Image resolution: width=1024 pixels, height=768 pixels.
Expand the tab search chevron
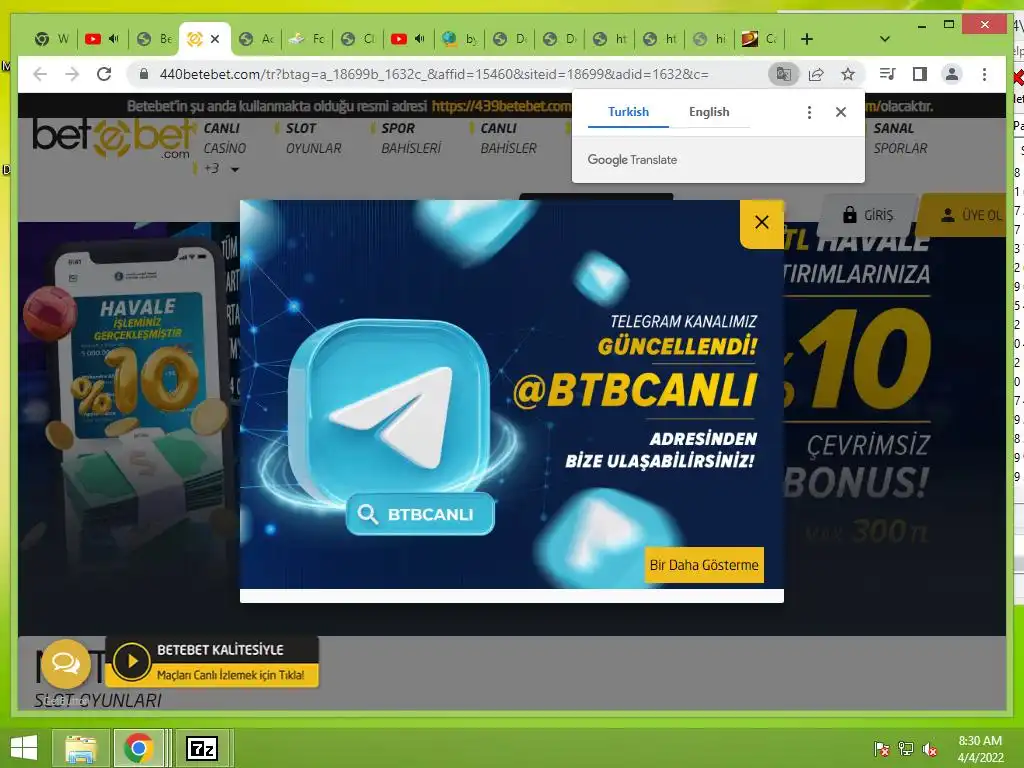point(884,39)
